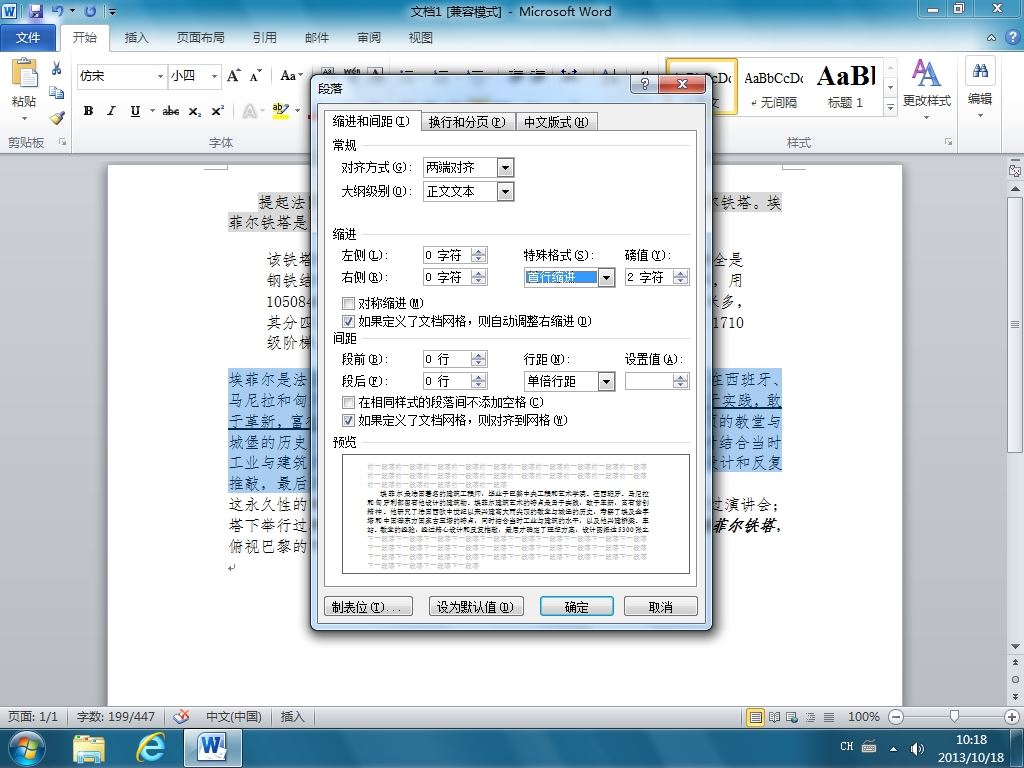Image resolution: width=1024 pixels, height=768 pixels.
Task: Click the 确定 button
Action: (x=577, y=607)
